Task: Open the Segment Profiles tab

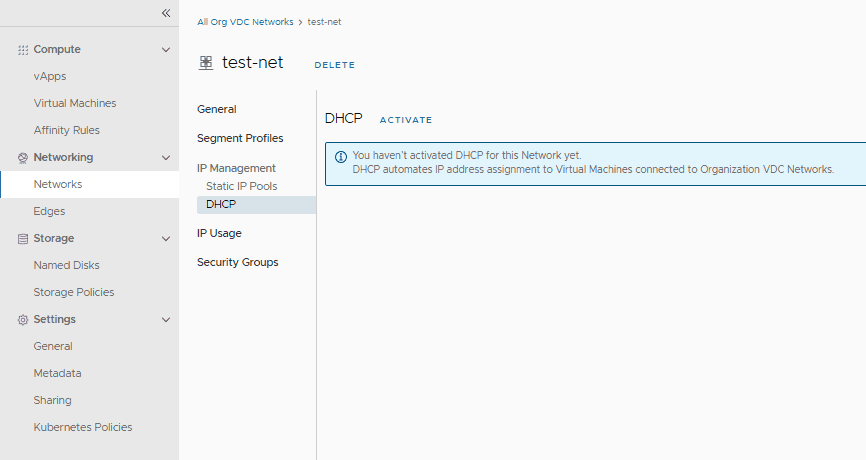Action: tap(240, 138)
